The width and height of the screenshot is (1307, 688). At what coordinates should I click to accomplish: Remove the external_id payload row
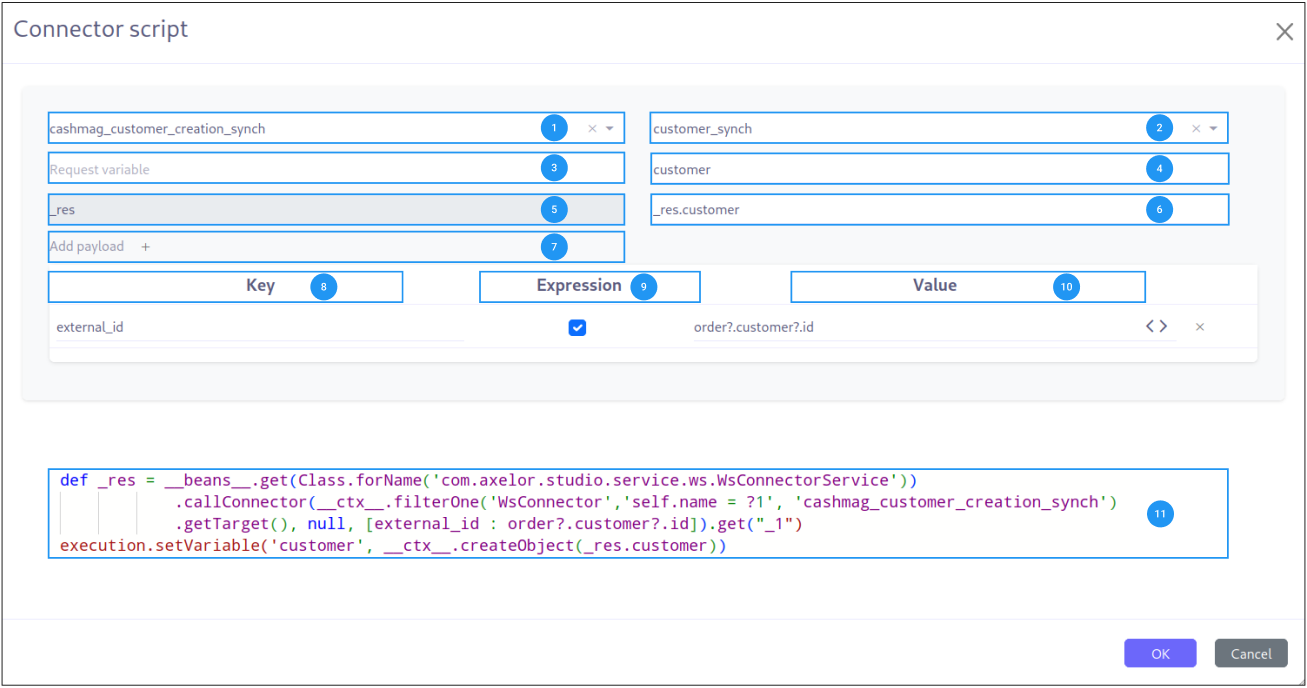tap(1200, 326)
